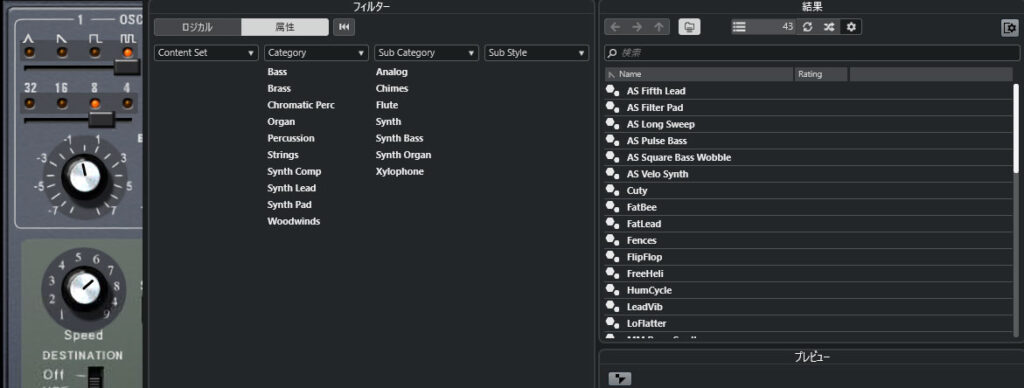
Task: Filter by Strings category
Action: pyautogui.click(x=283, y=155)
